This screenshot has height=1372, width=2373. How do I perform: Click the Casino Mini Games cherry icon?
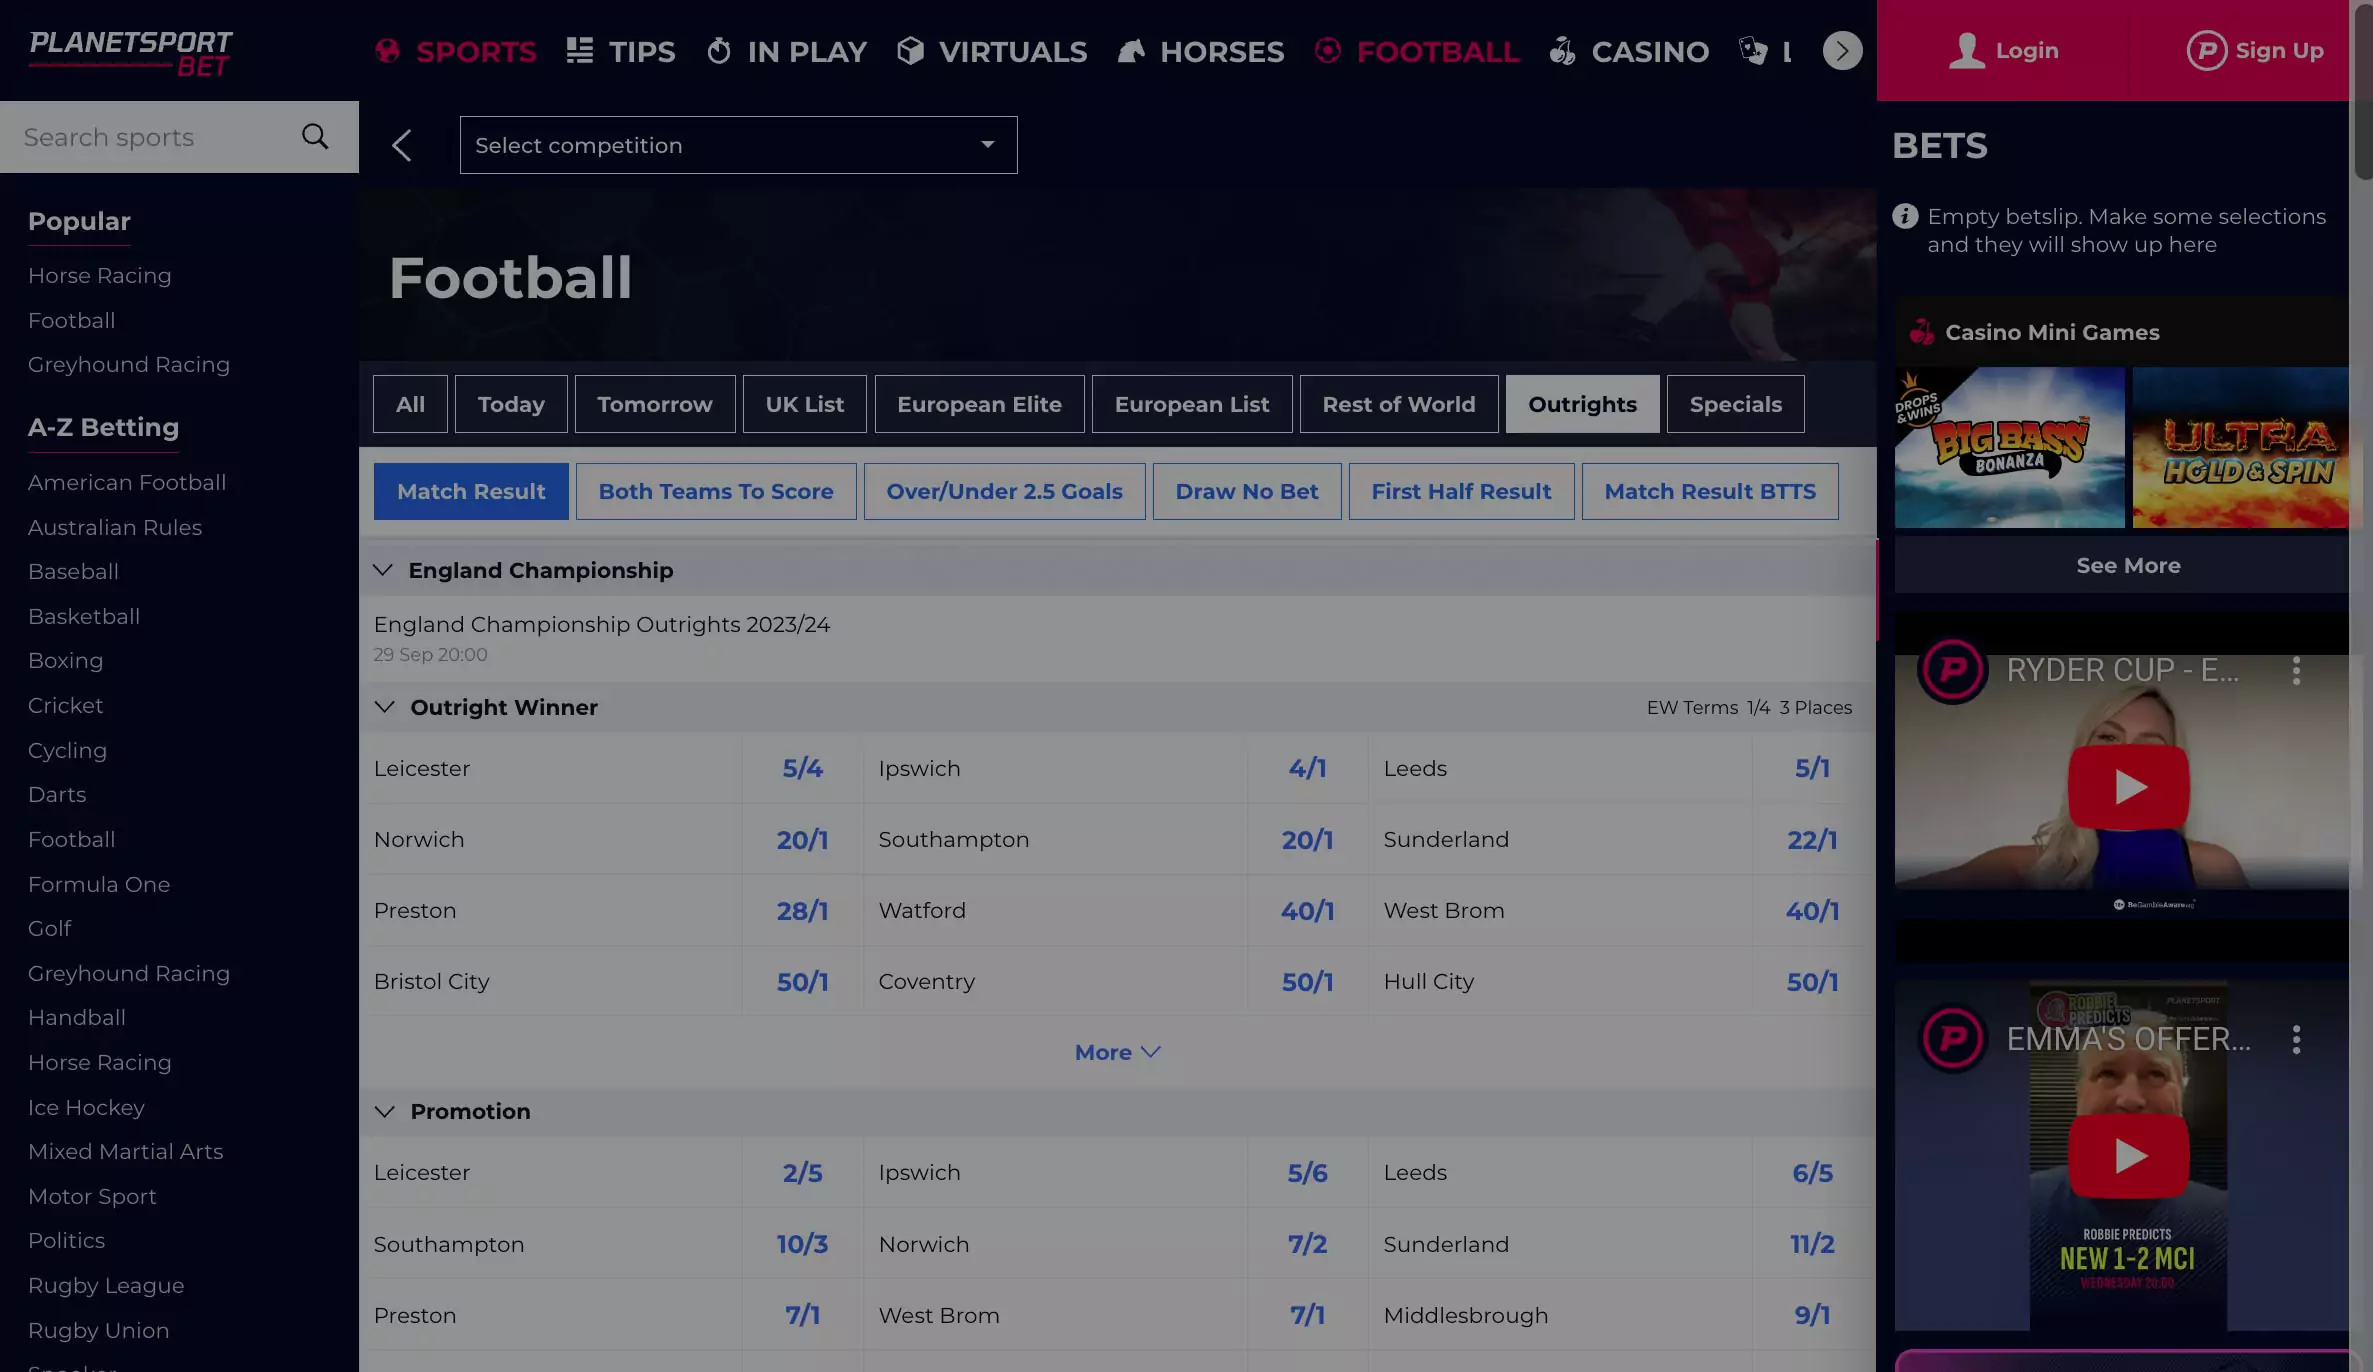click(1921, 332)
